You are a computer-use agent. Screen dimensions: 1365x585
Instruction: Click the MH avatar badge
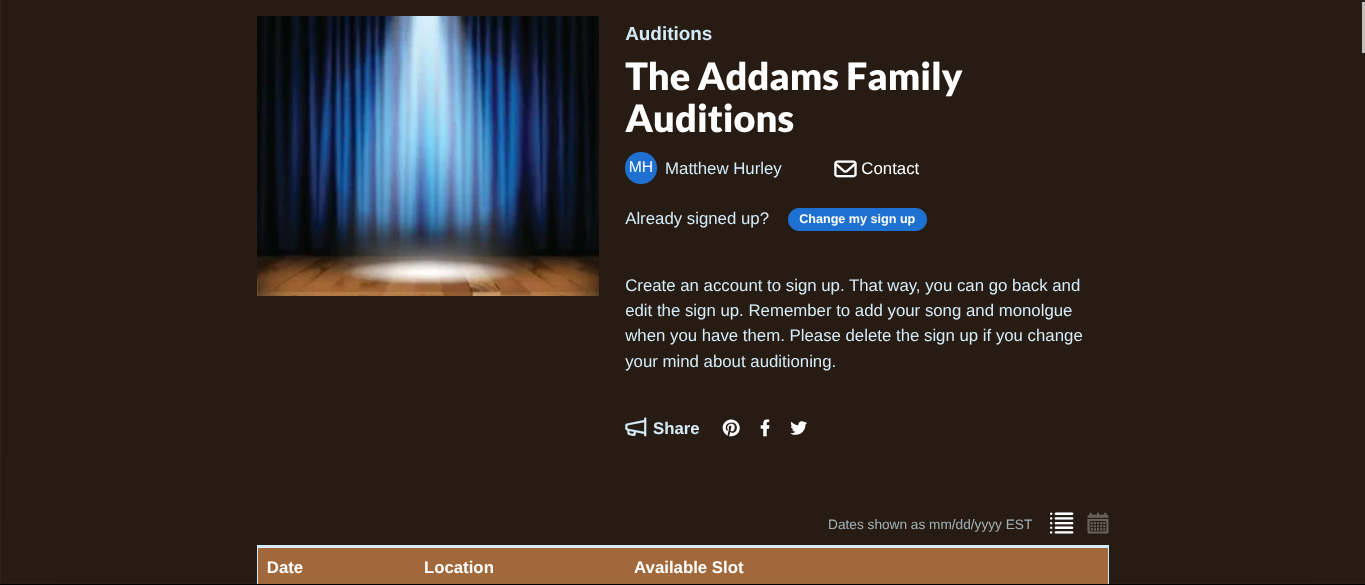(x=641, y=168)
